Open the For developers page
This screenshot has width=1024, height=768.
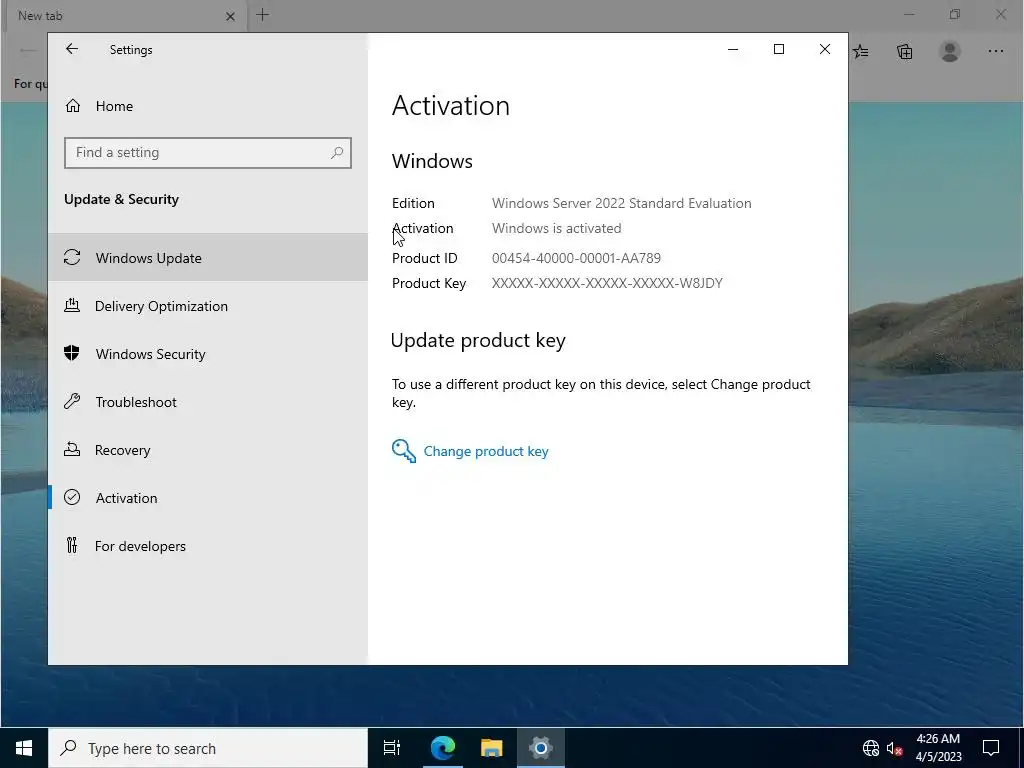(208, 546)
